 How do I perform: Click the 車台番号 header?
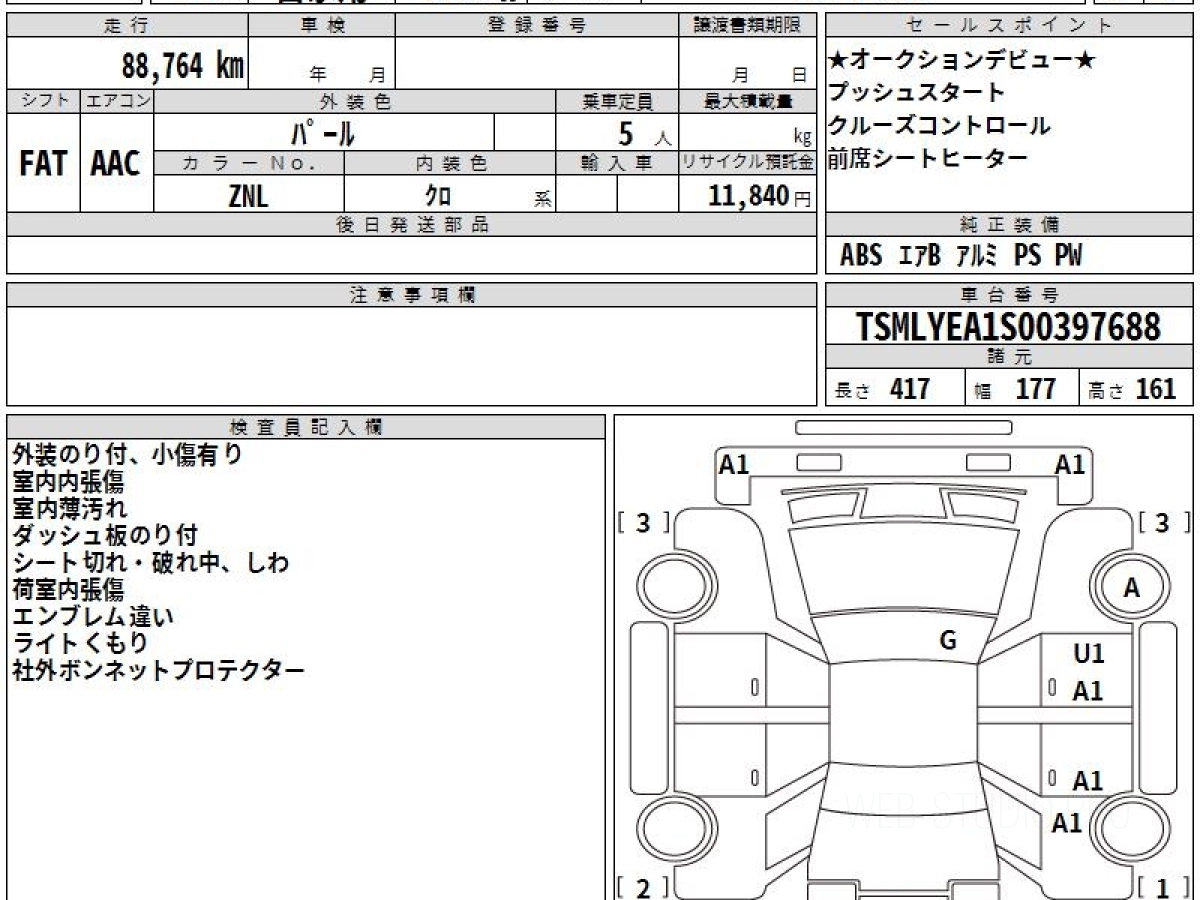1010,295
